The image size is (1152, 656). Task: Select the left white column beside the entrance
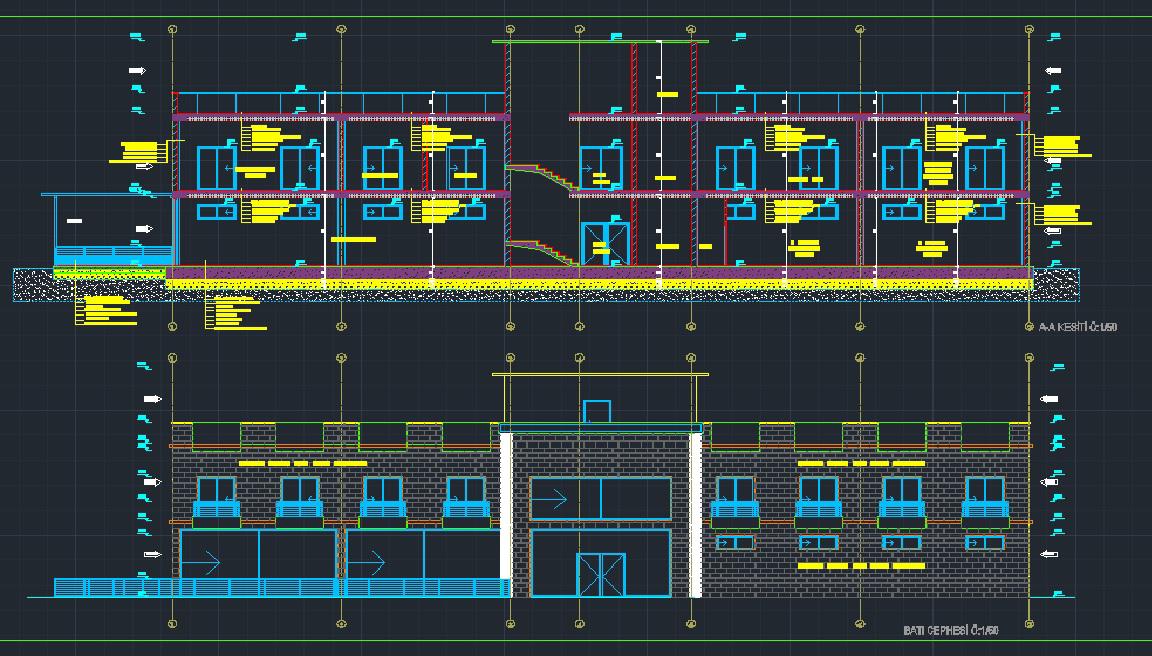506,515
